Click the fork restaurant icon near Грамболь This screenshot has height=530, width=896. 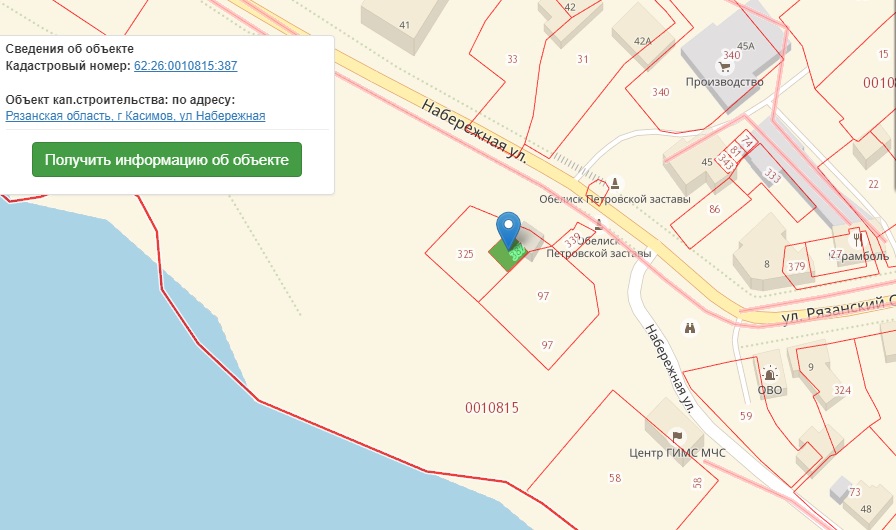point(857,238)
